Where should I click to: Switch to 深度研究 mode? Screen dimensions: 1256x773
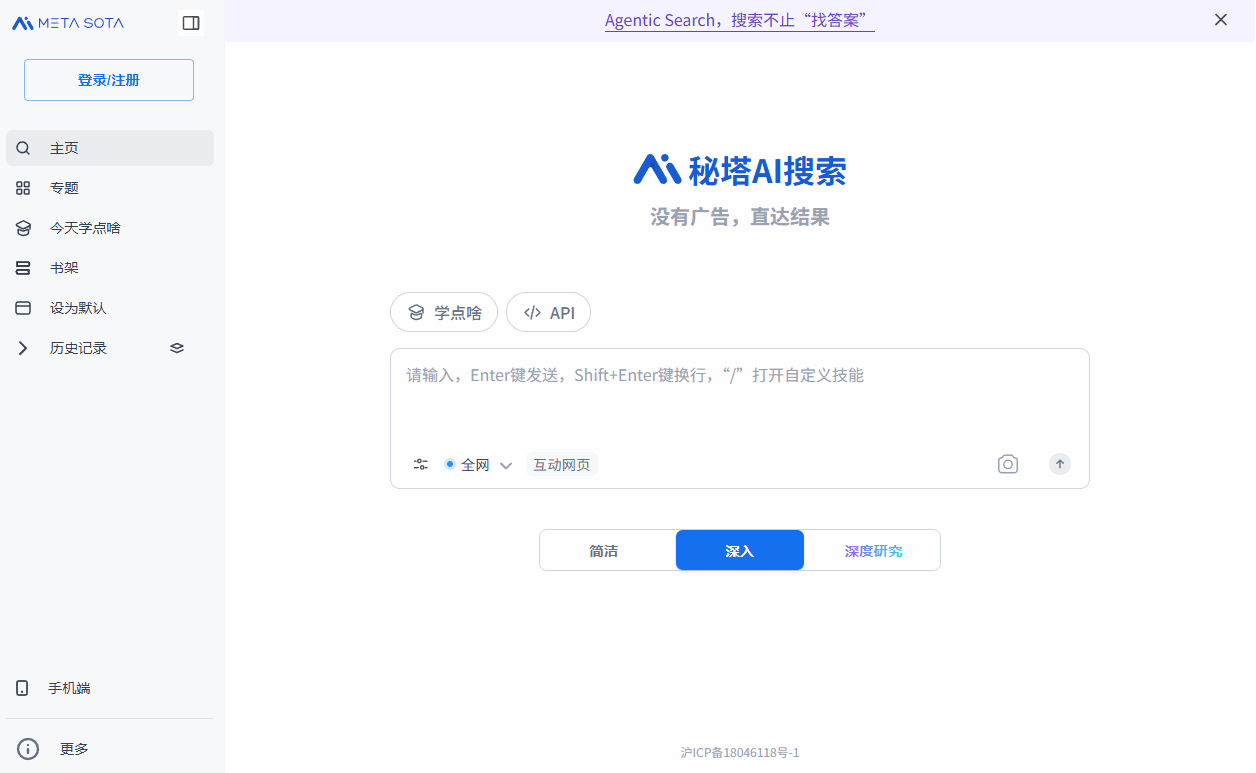pyautogui.click(x=873, y=551)
